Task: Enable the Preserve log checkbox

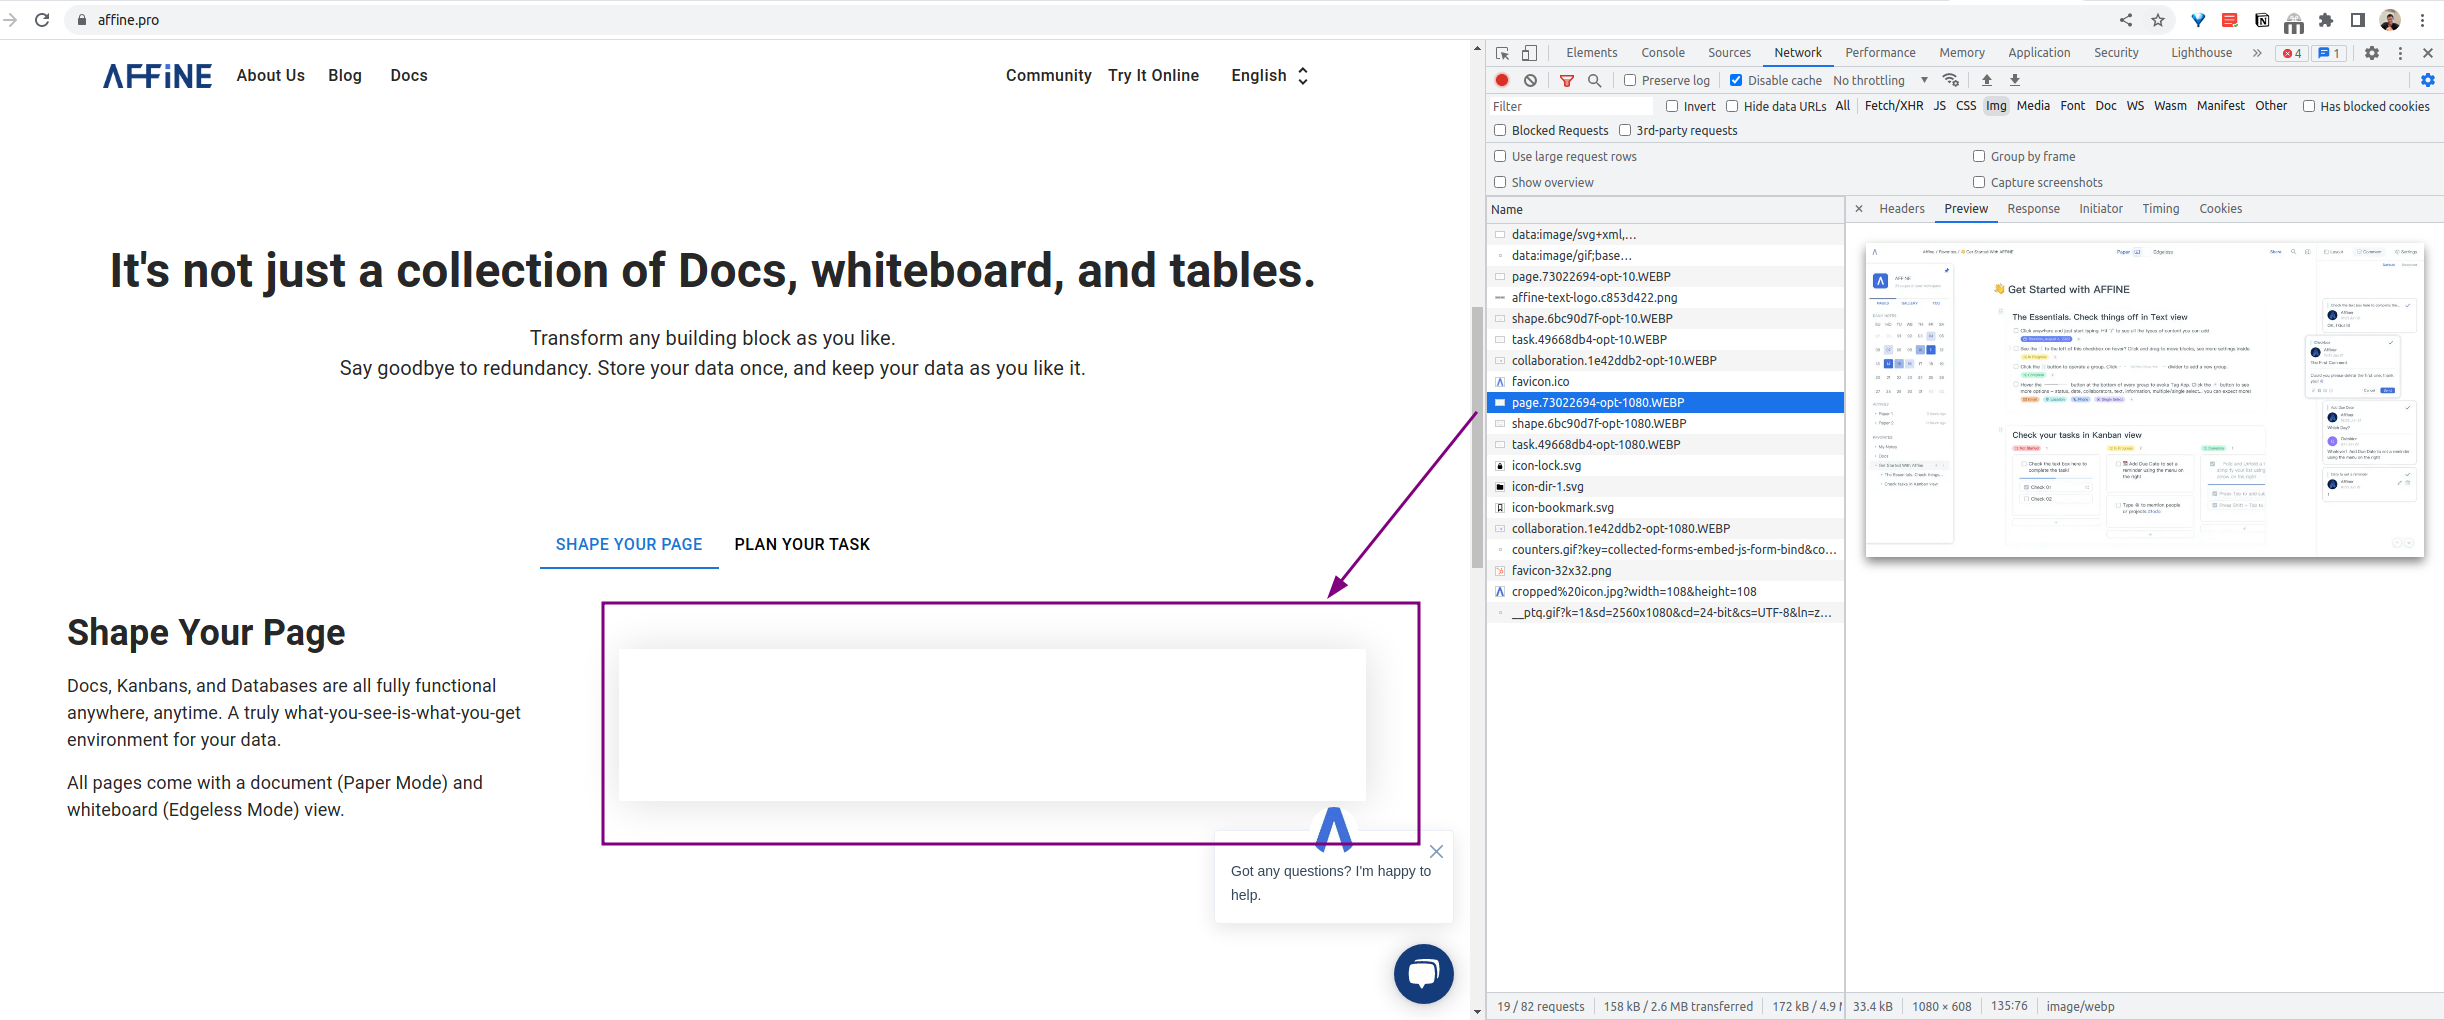Action: pyautogui.click(x=1630, y=80)
